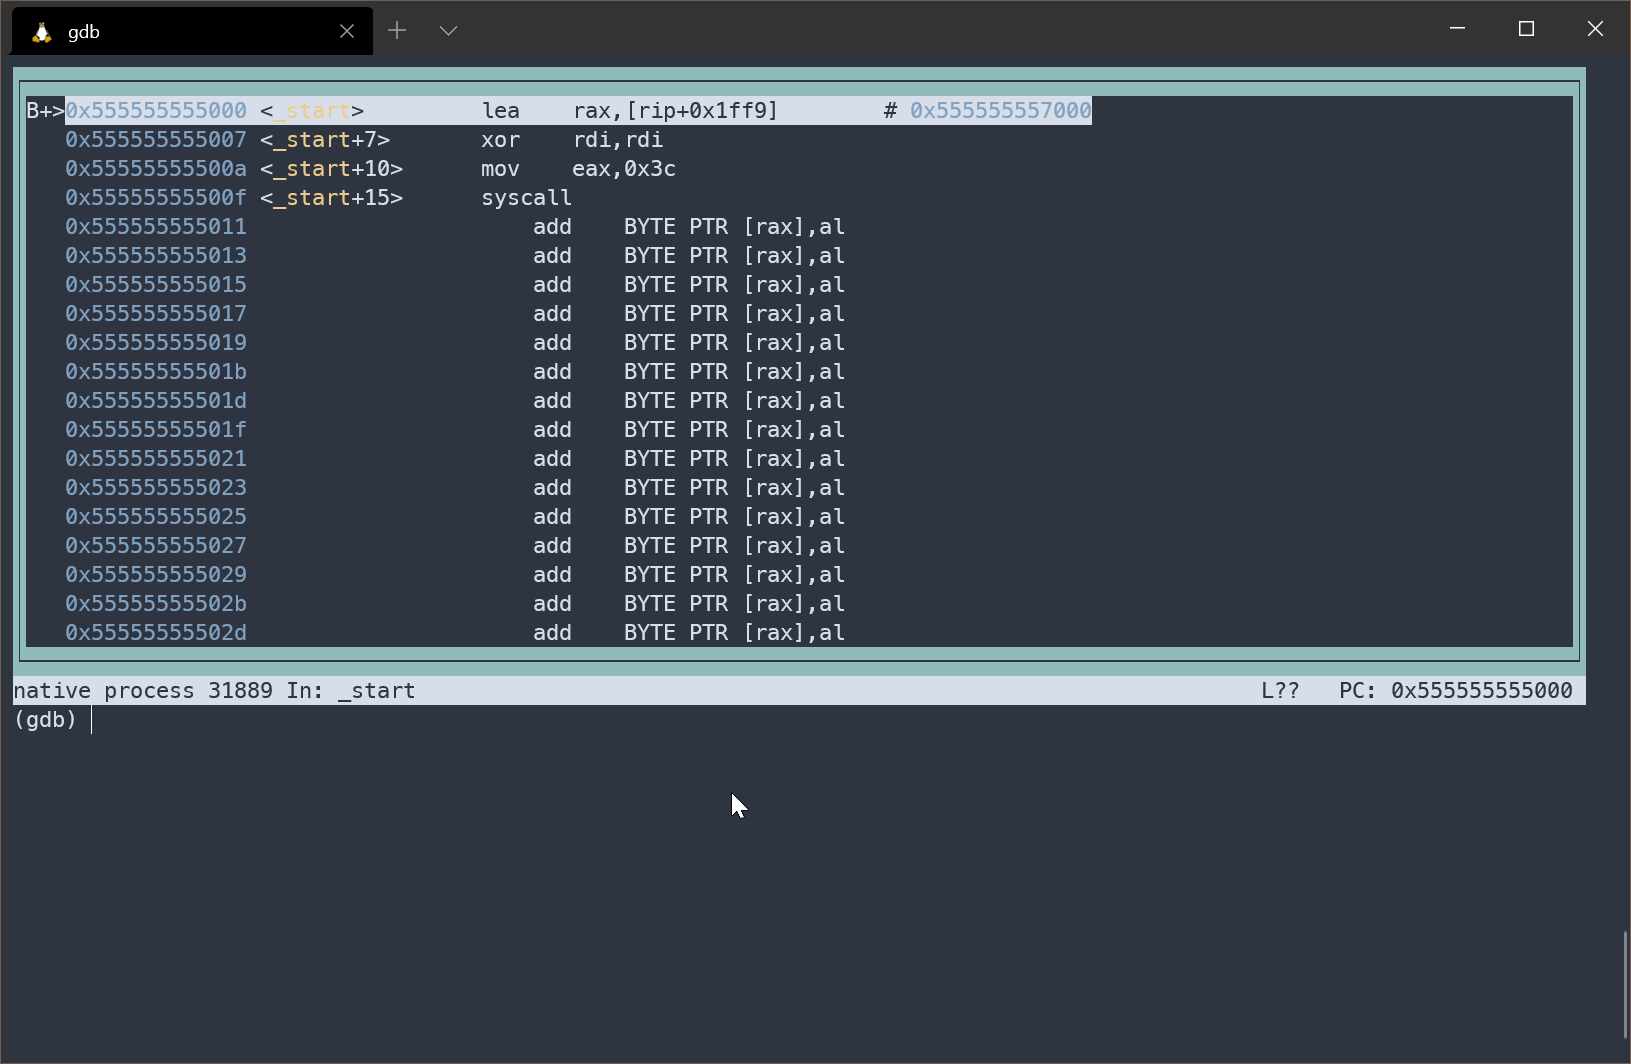
Task: Click the last address 0x55555555502d
Action: 155,633
